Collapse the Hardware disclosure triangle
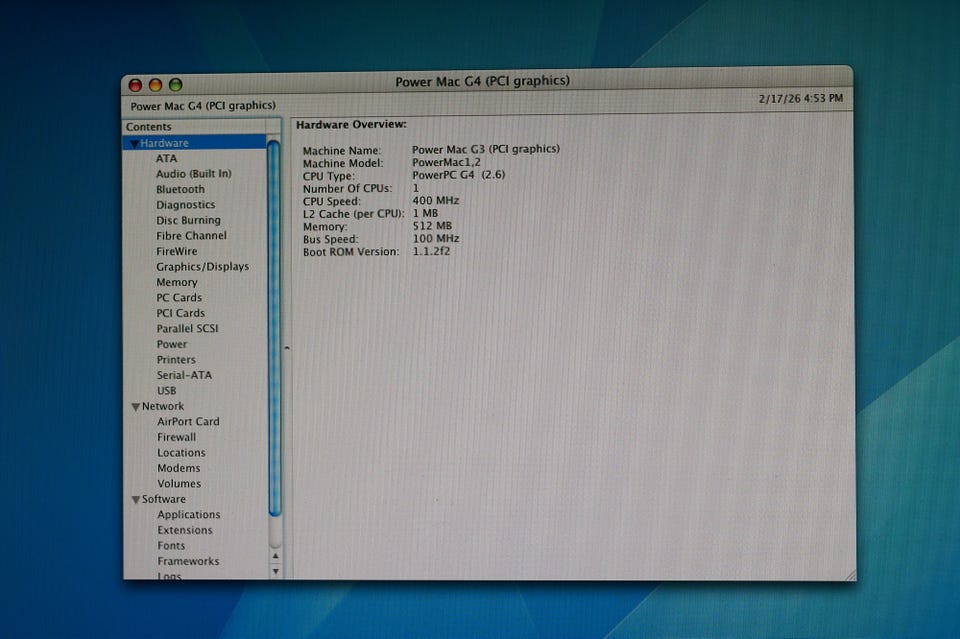 [x=134, y=144]
